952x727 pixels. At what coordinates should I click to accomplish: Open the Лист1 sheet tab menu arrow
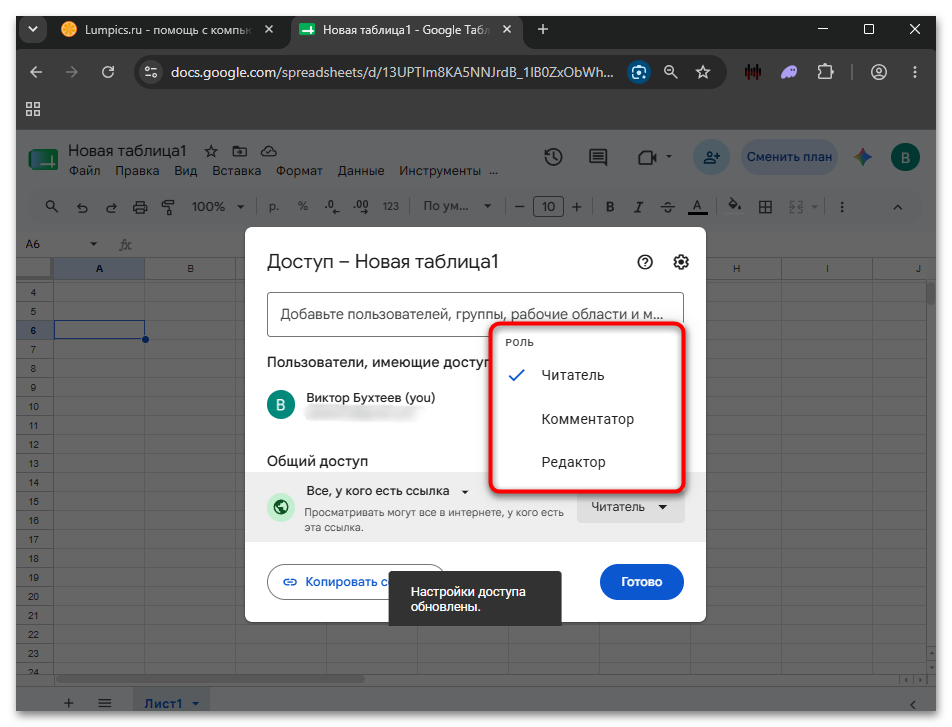point(196,703)
